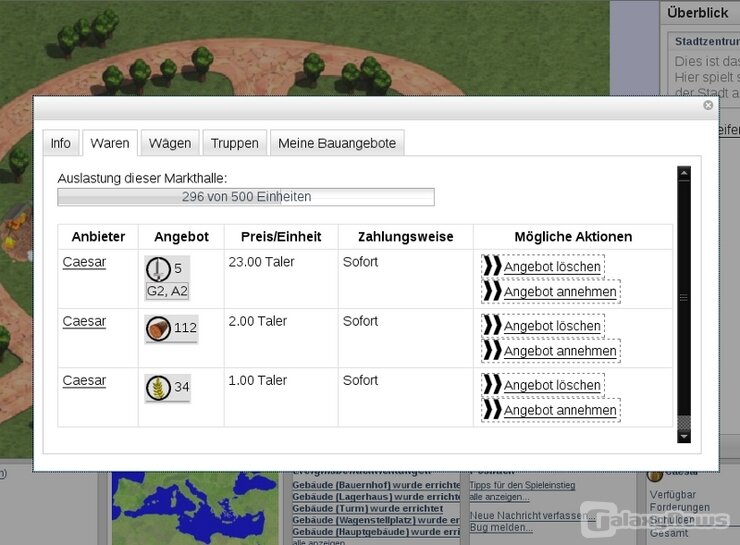Go to the Meine Bauangebote tab
740x545 pixels.
[337, 143]
